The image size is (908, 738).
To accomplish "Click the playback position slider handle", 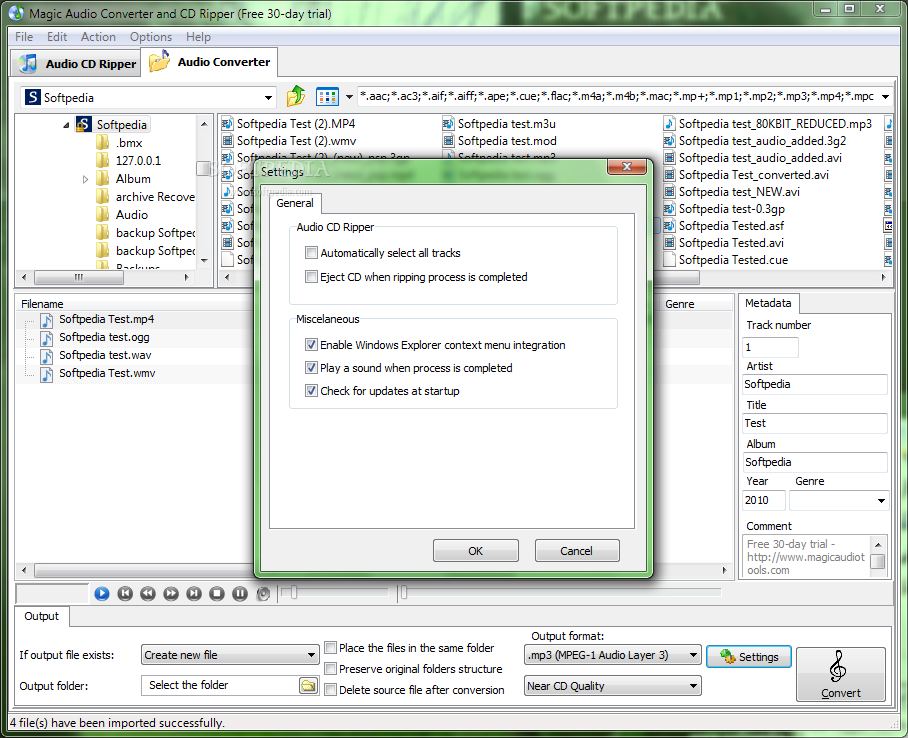I will (x=404, y=592).
